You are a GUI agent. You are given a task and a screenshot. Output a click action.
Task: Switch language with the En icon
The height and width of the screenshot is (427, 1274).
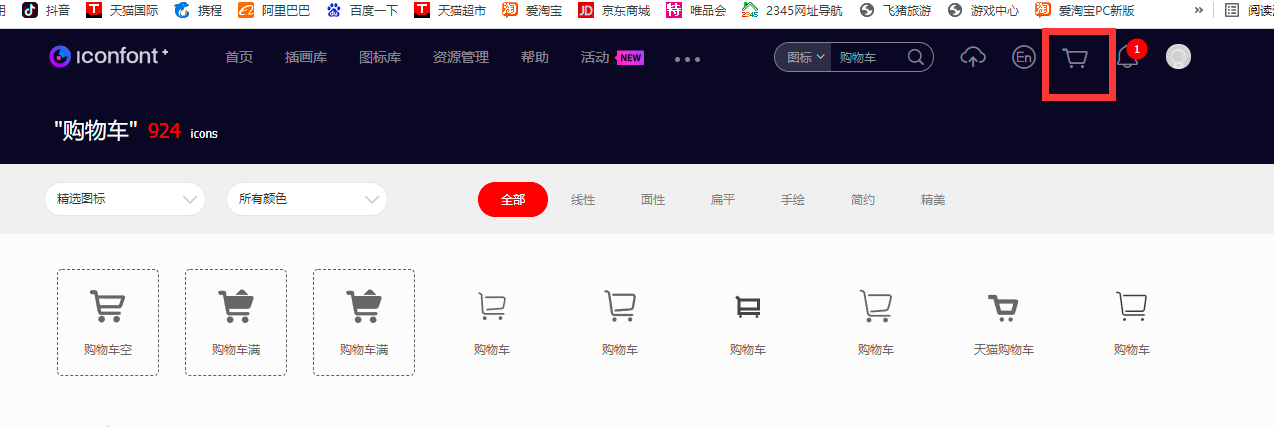tap(1023, 57)
